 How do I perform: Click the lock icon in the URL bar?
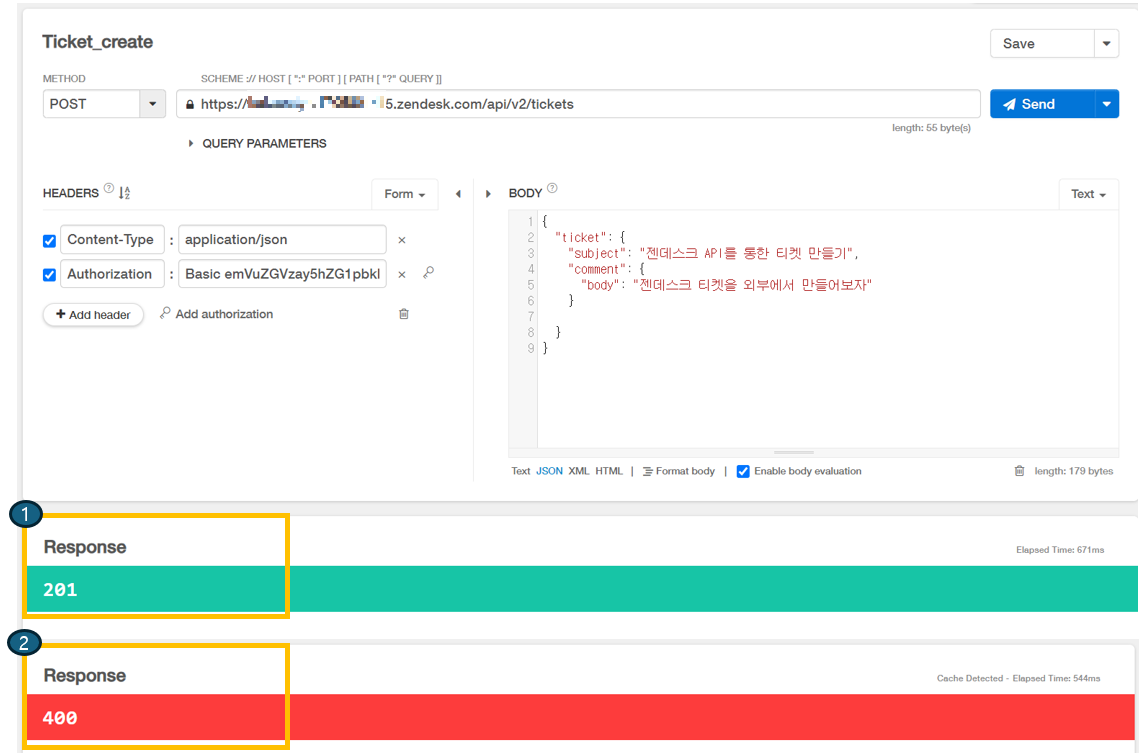tap(190, 104)
